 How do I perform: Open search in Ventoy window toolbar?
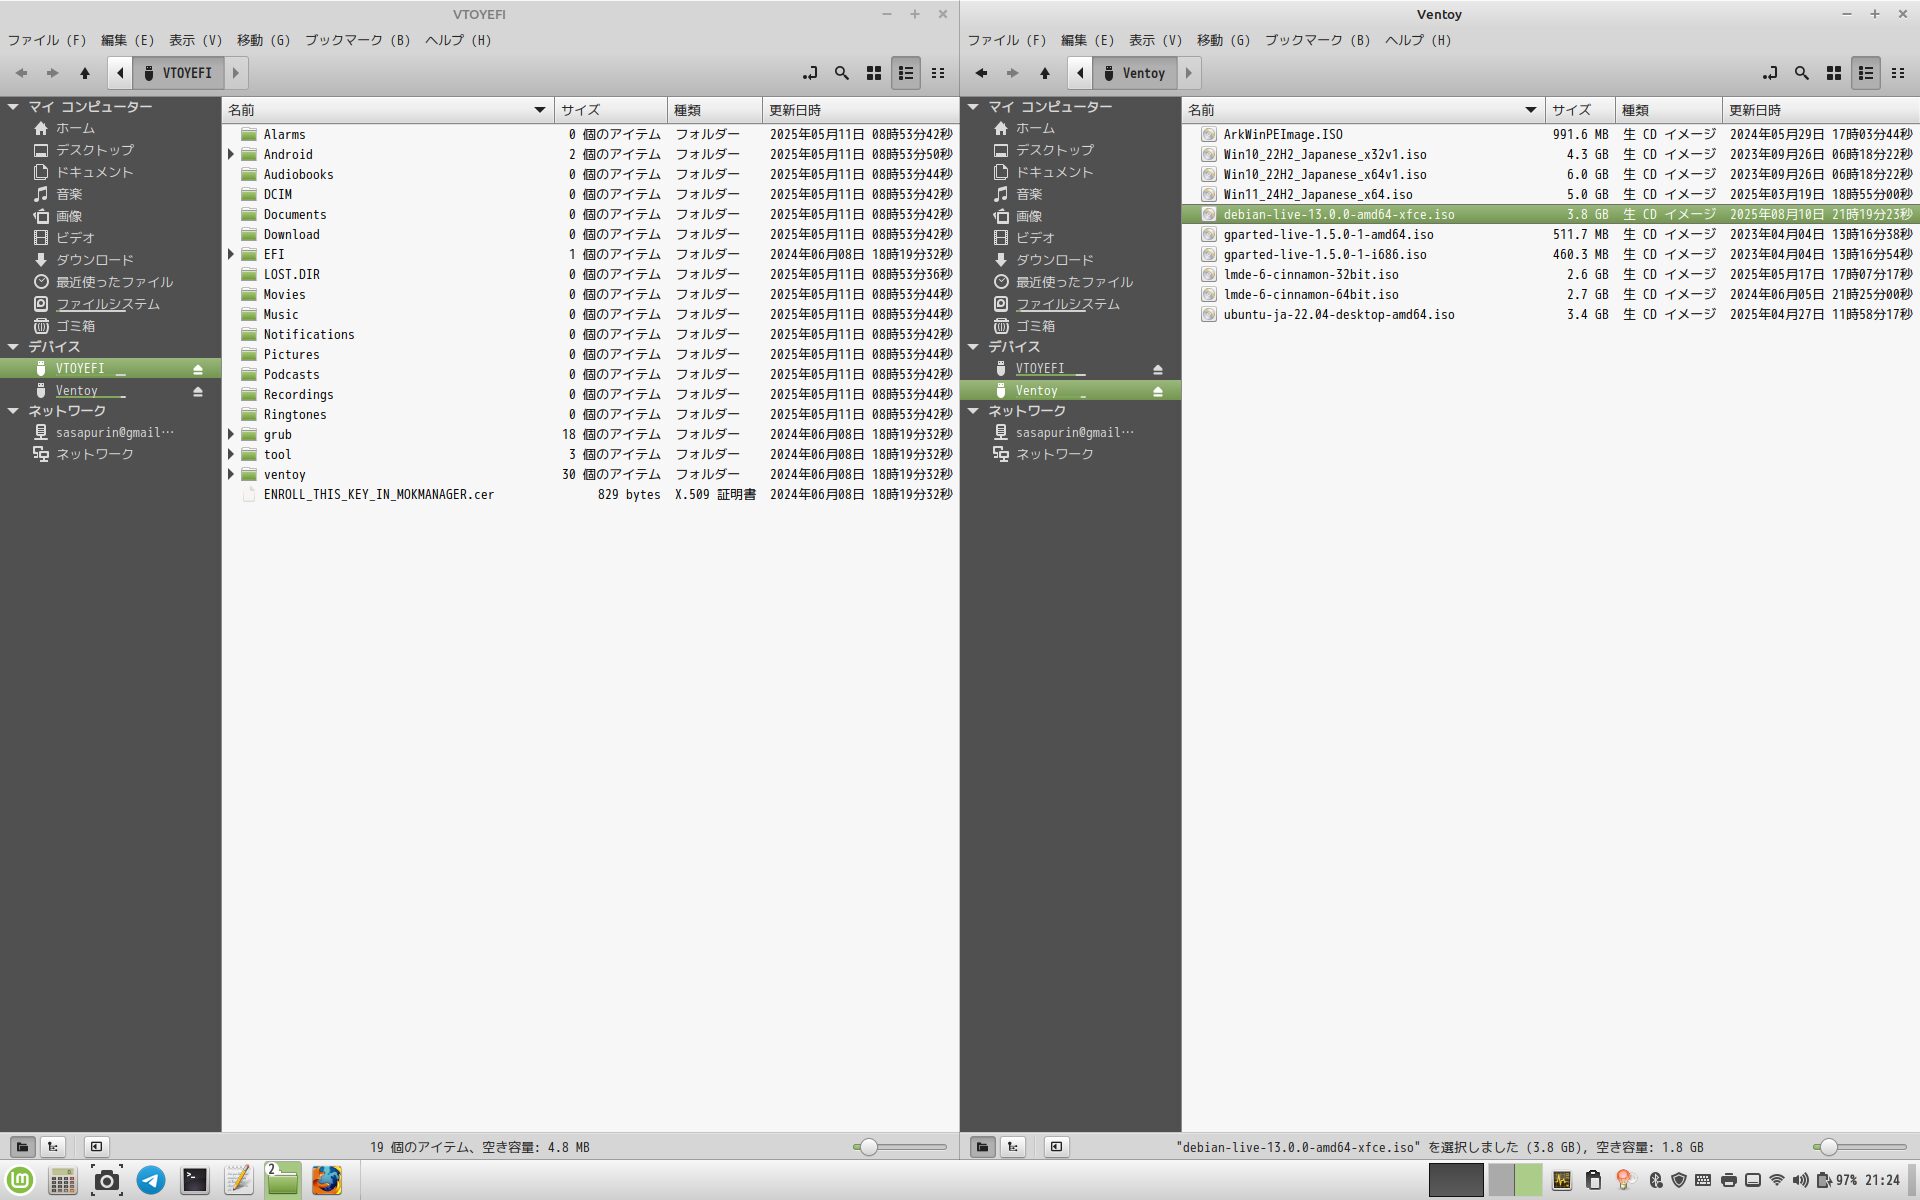pyautogui.click(x=1802, y=73)
